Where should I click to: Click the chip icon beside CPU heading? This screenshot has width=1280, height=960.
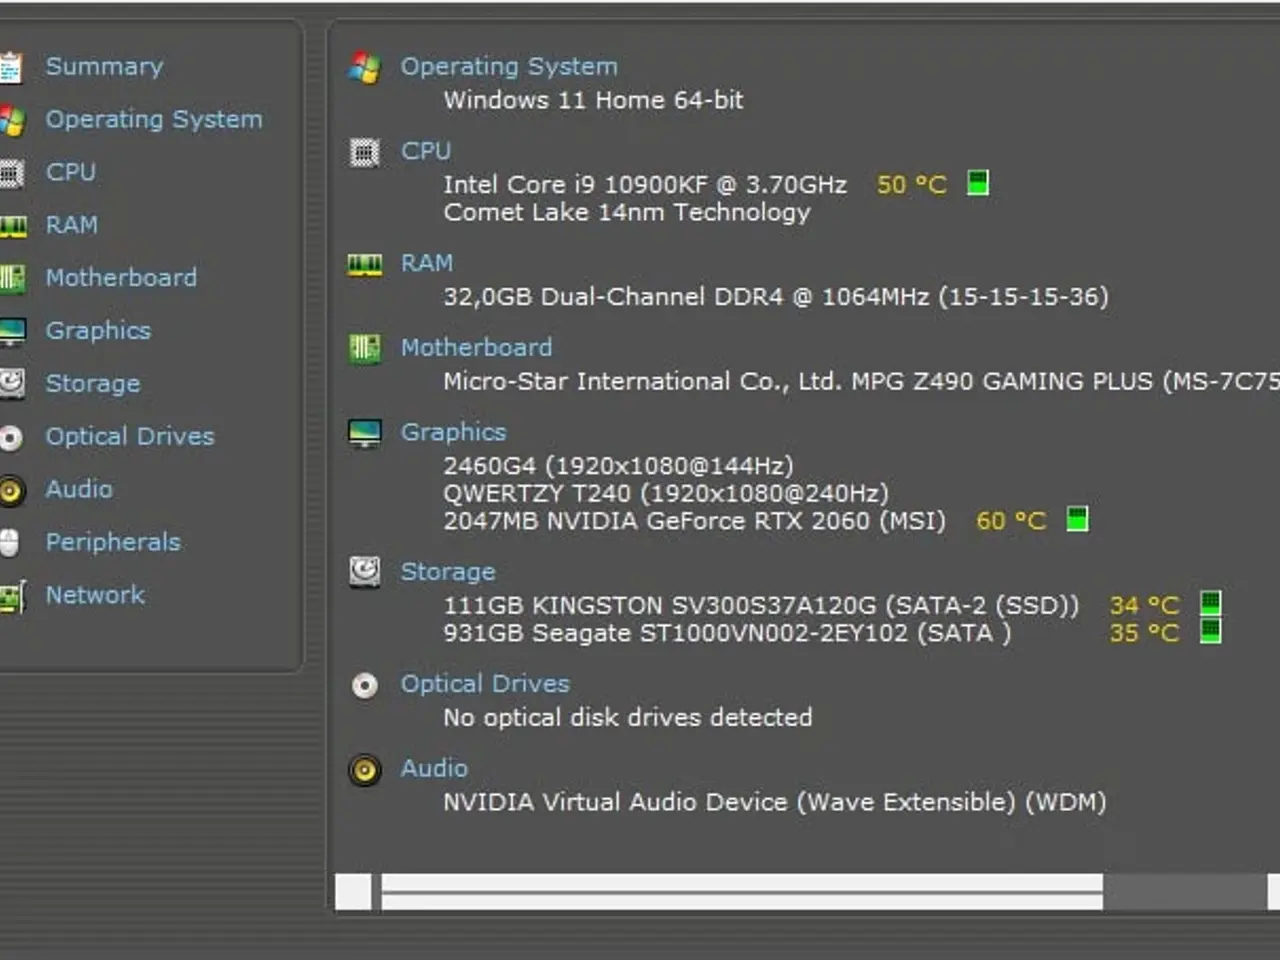(364, 153)
